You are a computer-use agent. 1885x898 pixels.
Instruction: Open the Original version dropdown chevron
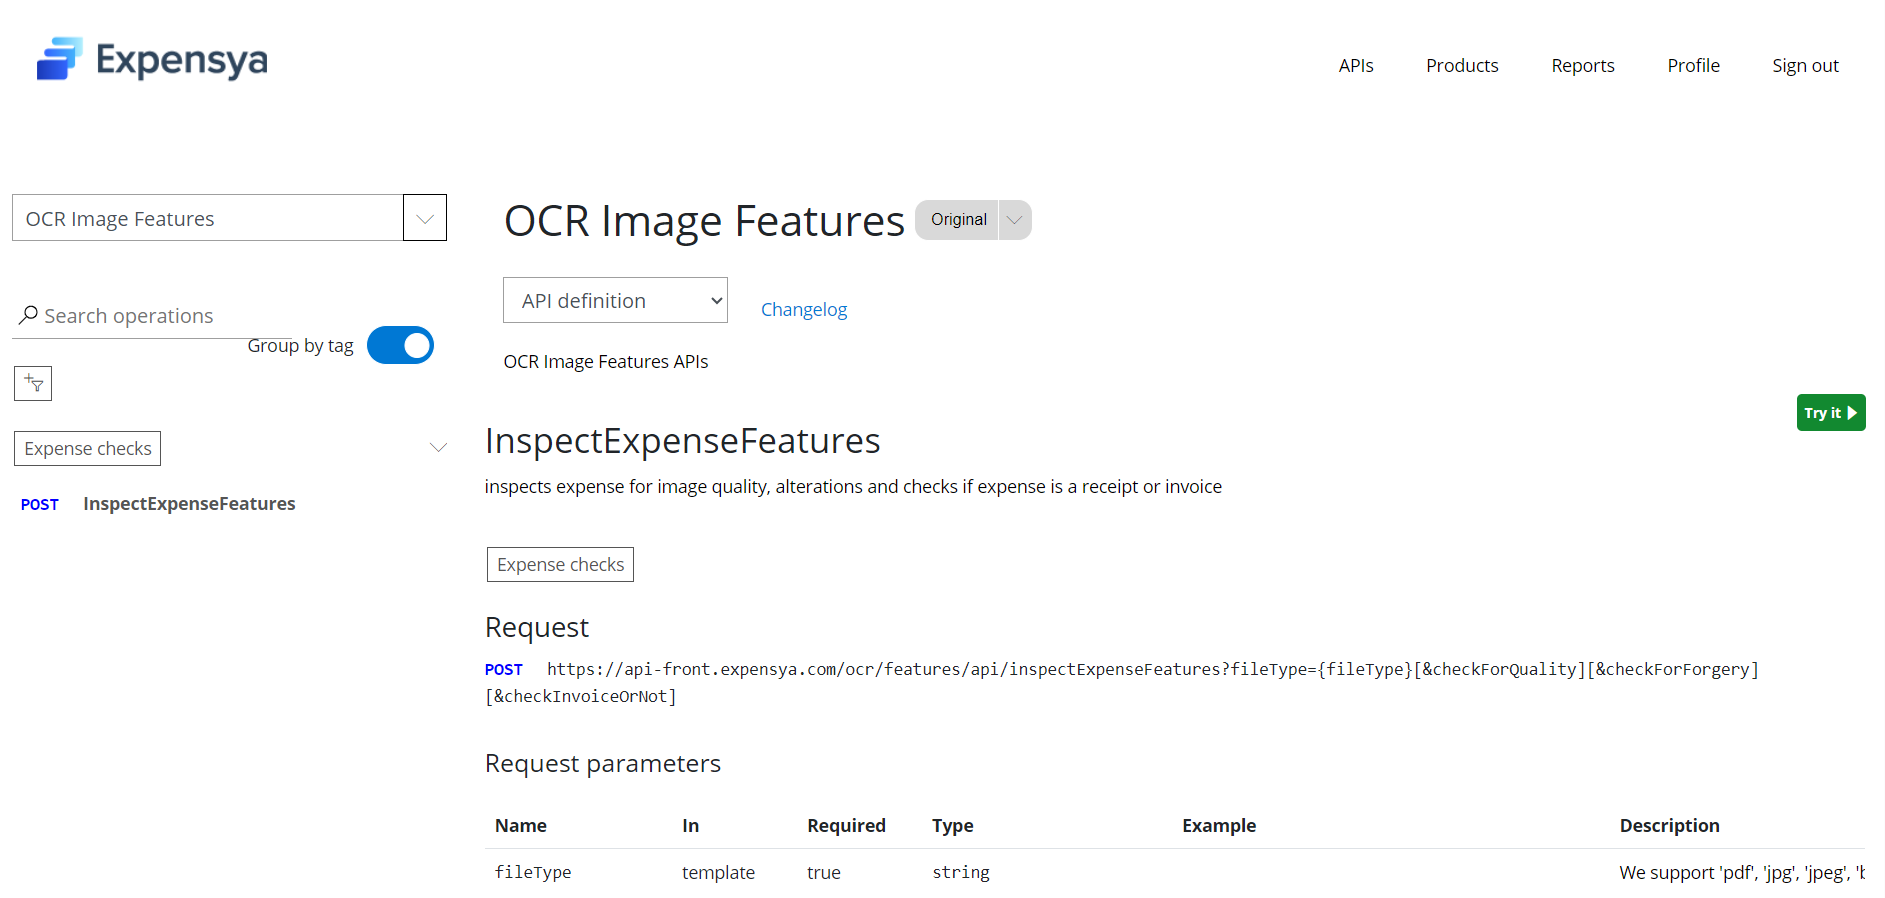1015,220
